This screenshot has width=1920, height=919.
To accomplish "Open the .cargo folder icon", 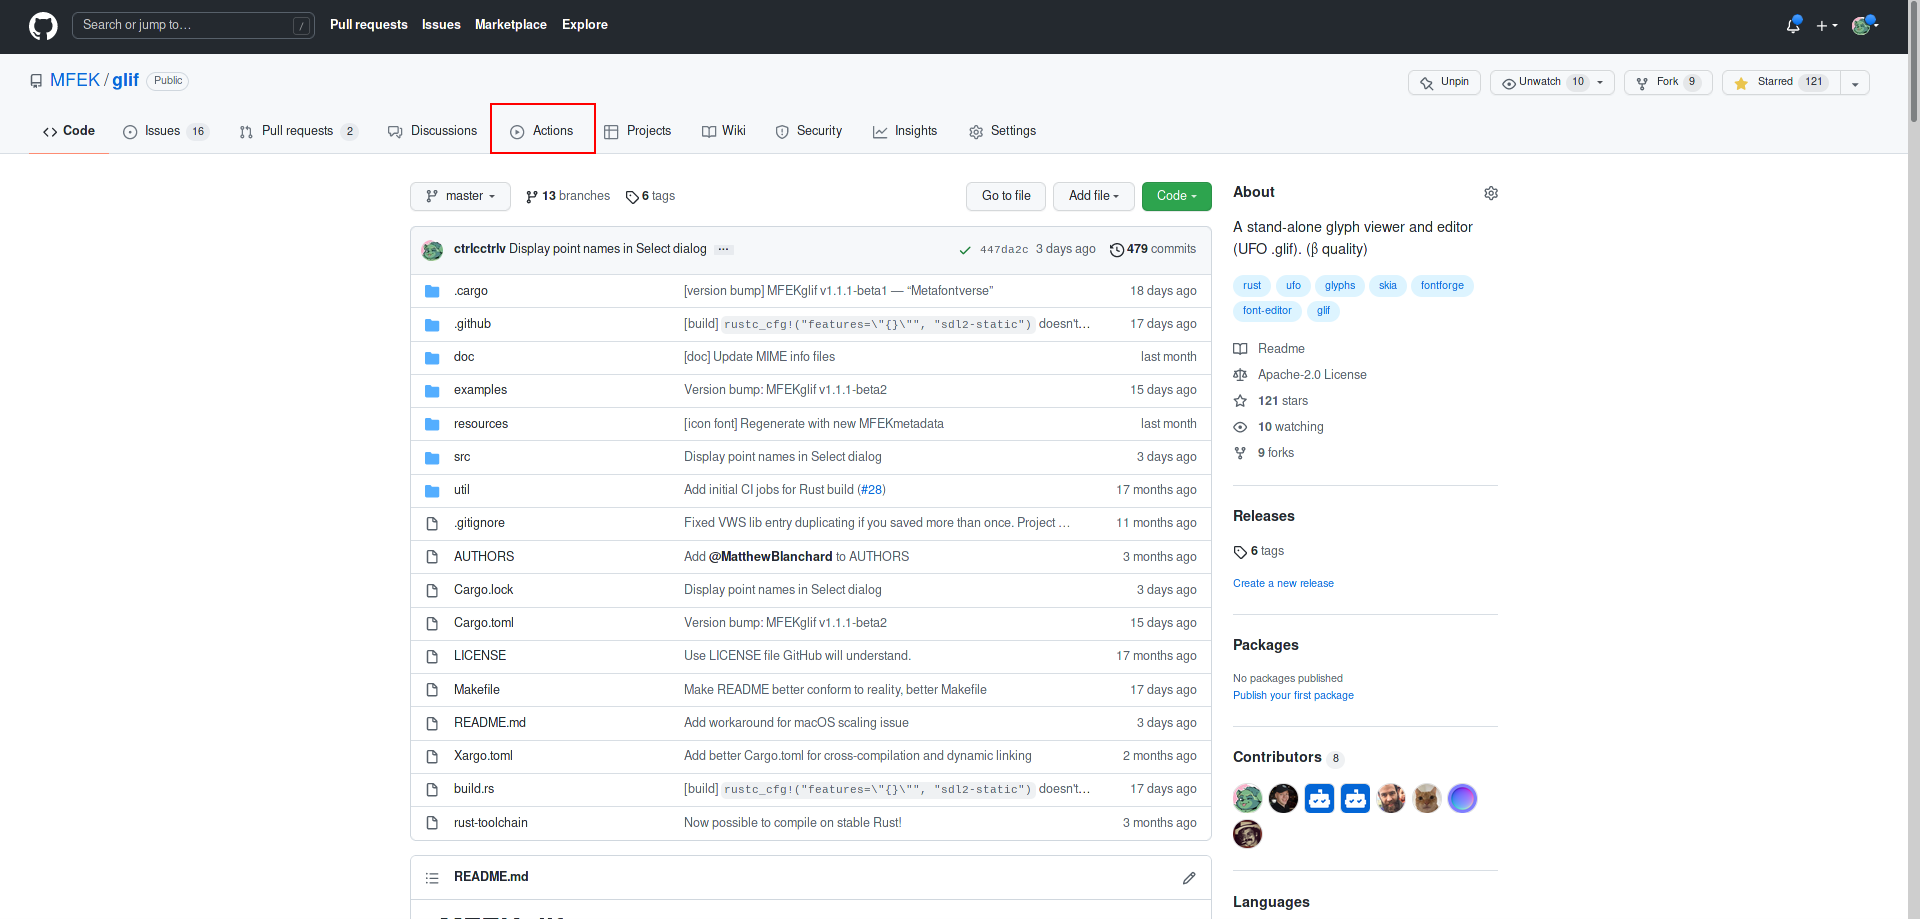I will [432, 291].
